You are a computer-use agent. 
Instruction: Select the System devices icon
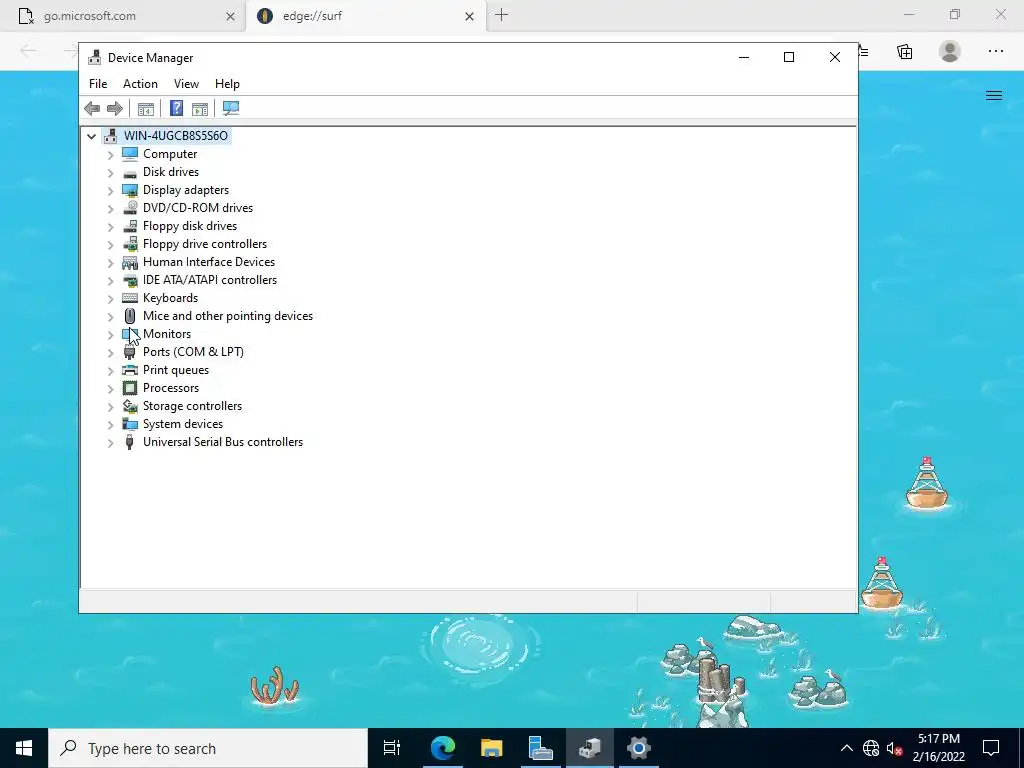(130, 424)
